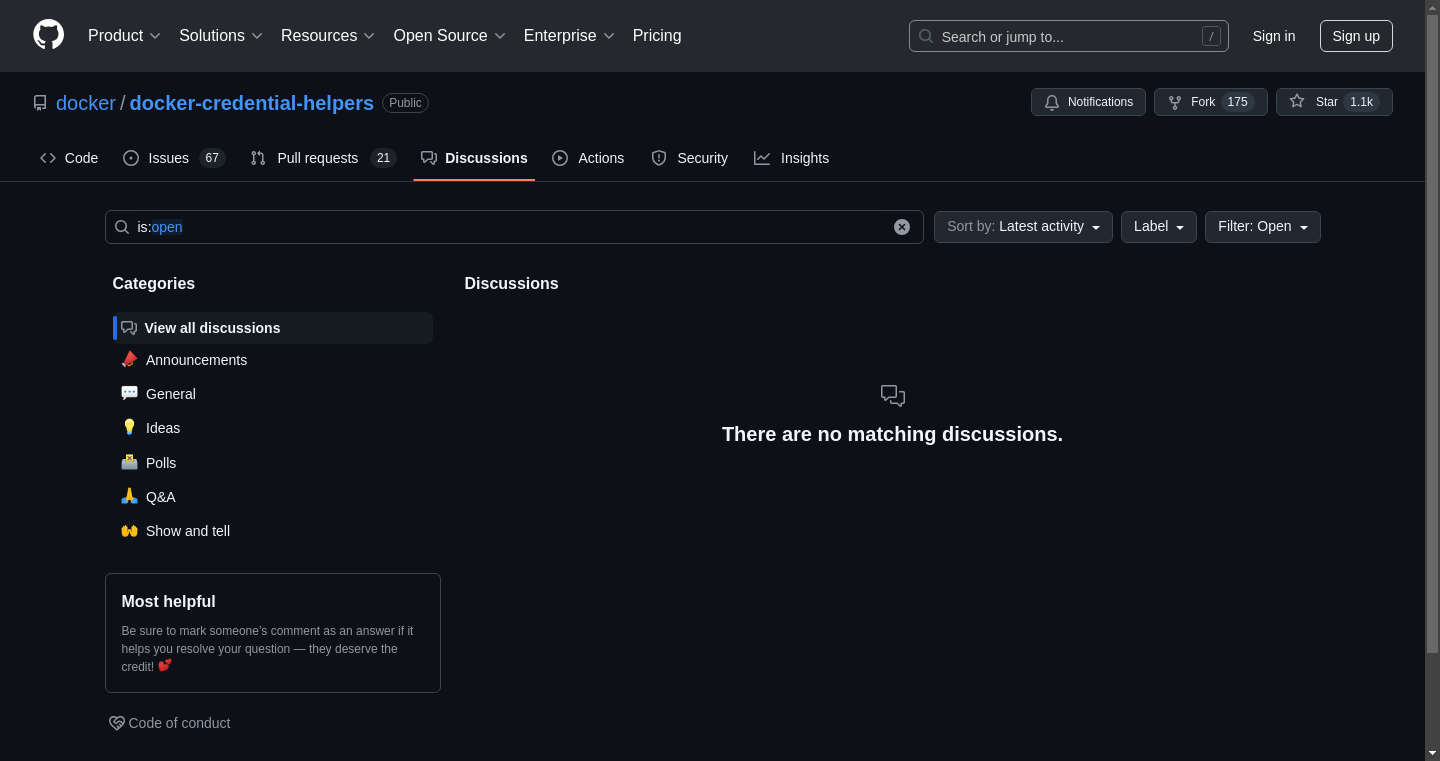1440x761 pixels.
Task: Open the Security tab
Action: pos(689,158)
